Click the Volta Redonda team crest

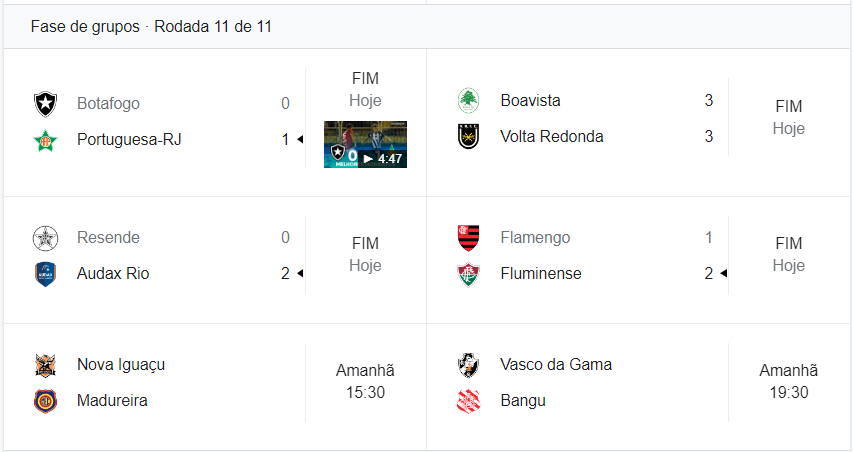pos(468,136)
